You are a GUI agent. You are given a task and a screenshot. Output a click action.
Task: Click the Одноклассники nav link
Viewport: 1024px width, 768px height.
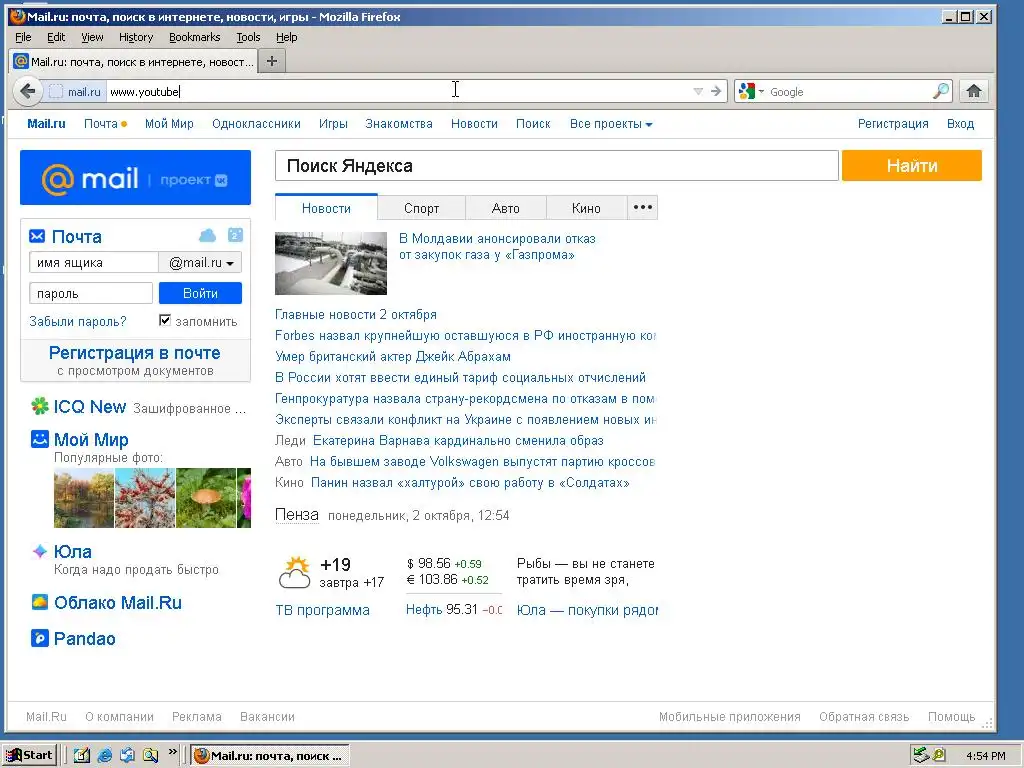tap(256, 124)
